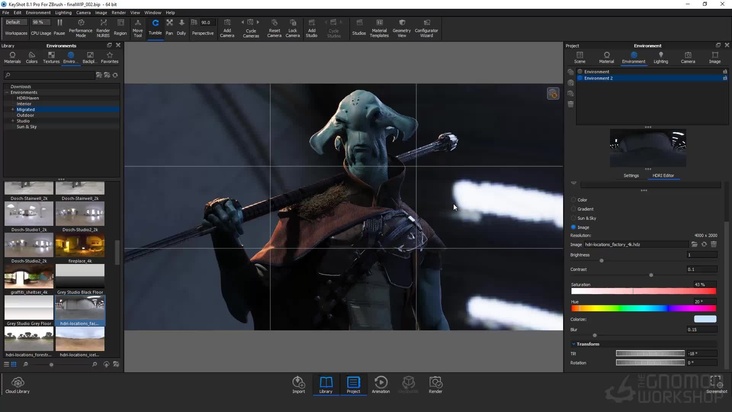Open the Cloud Library
This screenshot has height=412, width=732.
point(16,384)
